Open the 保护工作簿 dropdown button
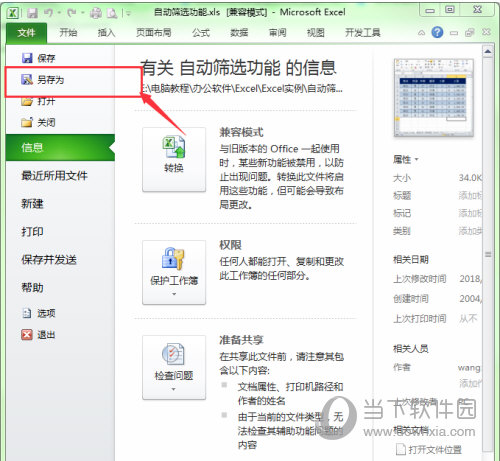The image size is (500, 461). point(174,272)
